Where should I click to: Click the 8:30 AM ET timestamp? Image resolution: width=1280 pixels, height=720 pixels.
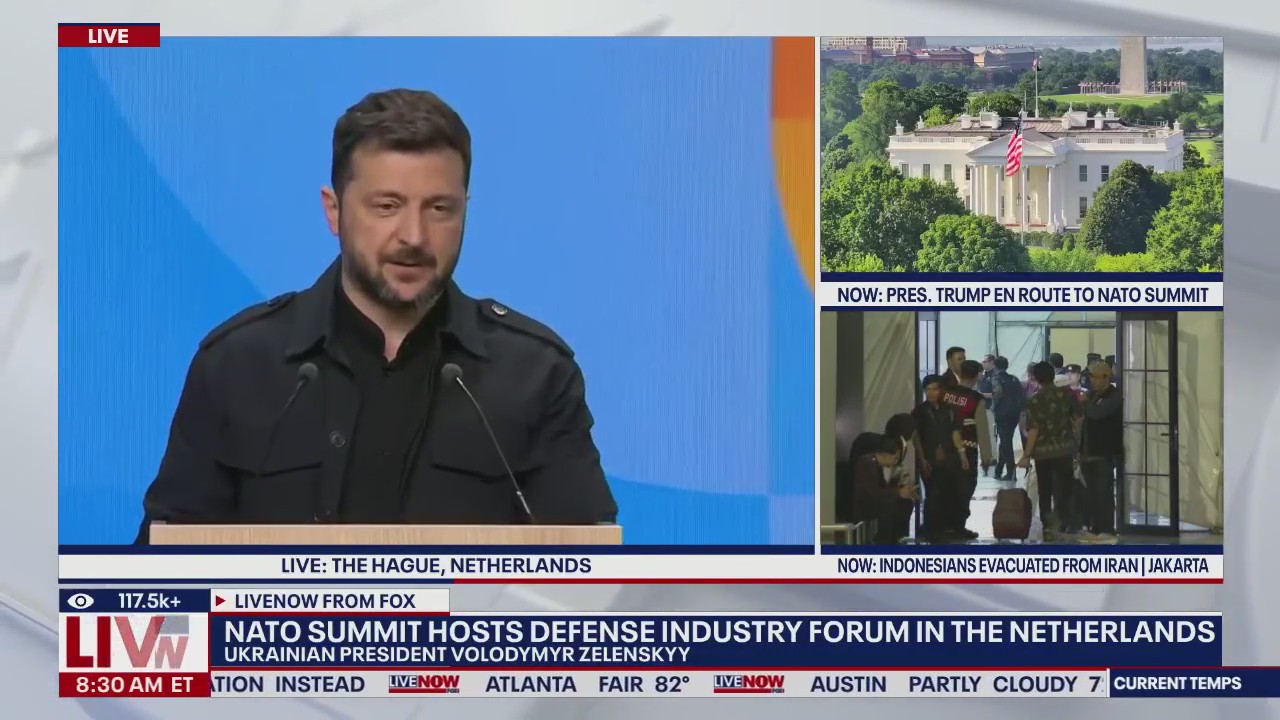coord(130,685)
